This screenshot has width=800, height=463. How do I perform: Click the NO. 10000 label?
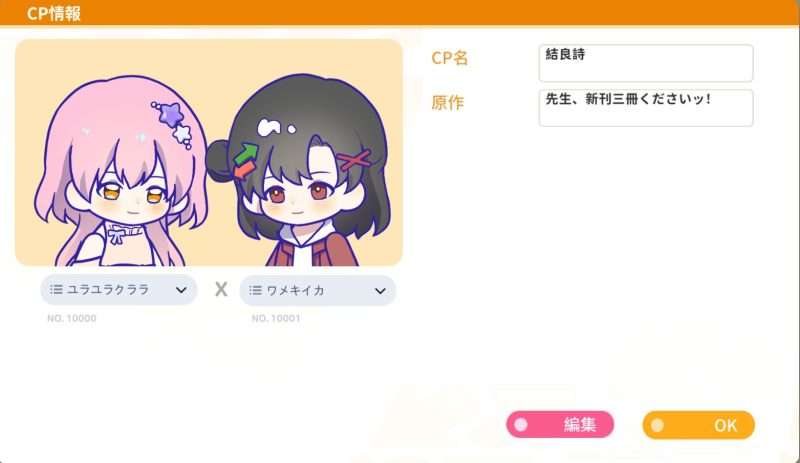point(71,318)
